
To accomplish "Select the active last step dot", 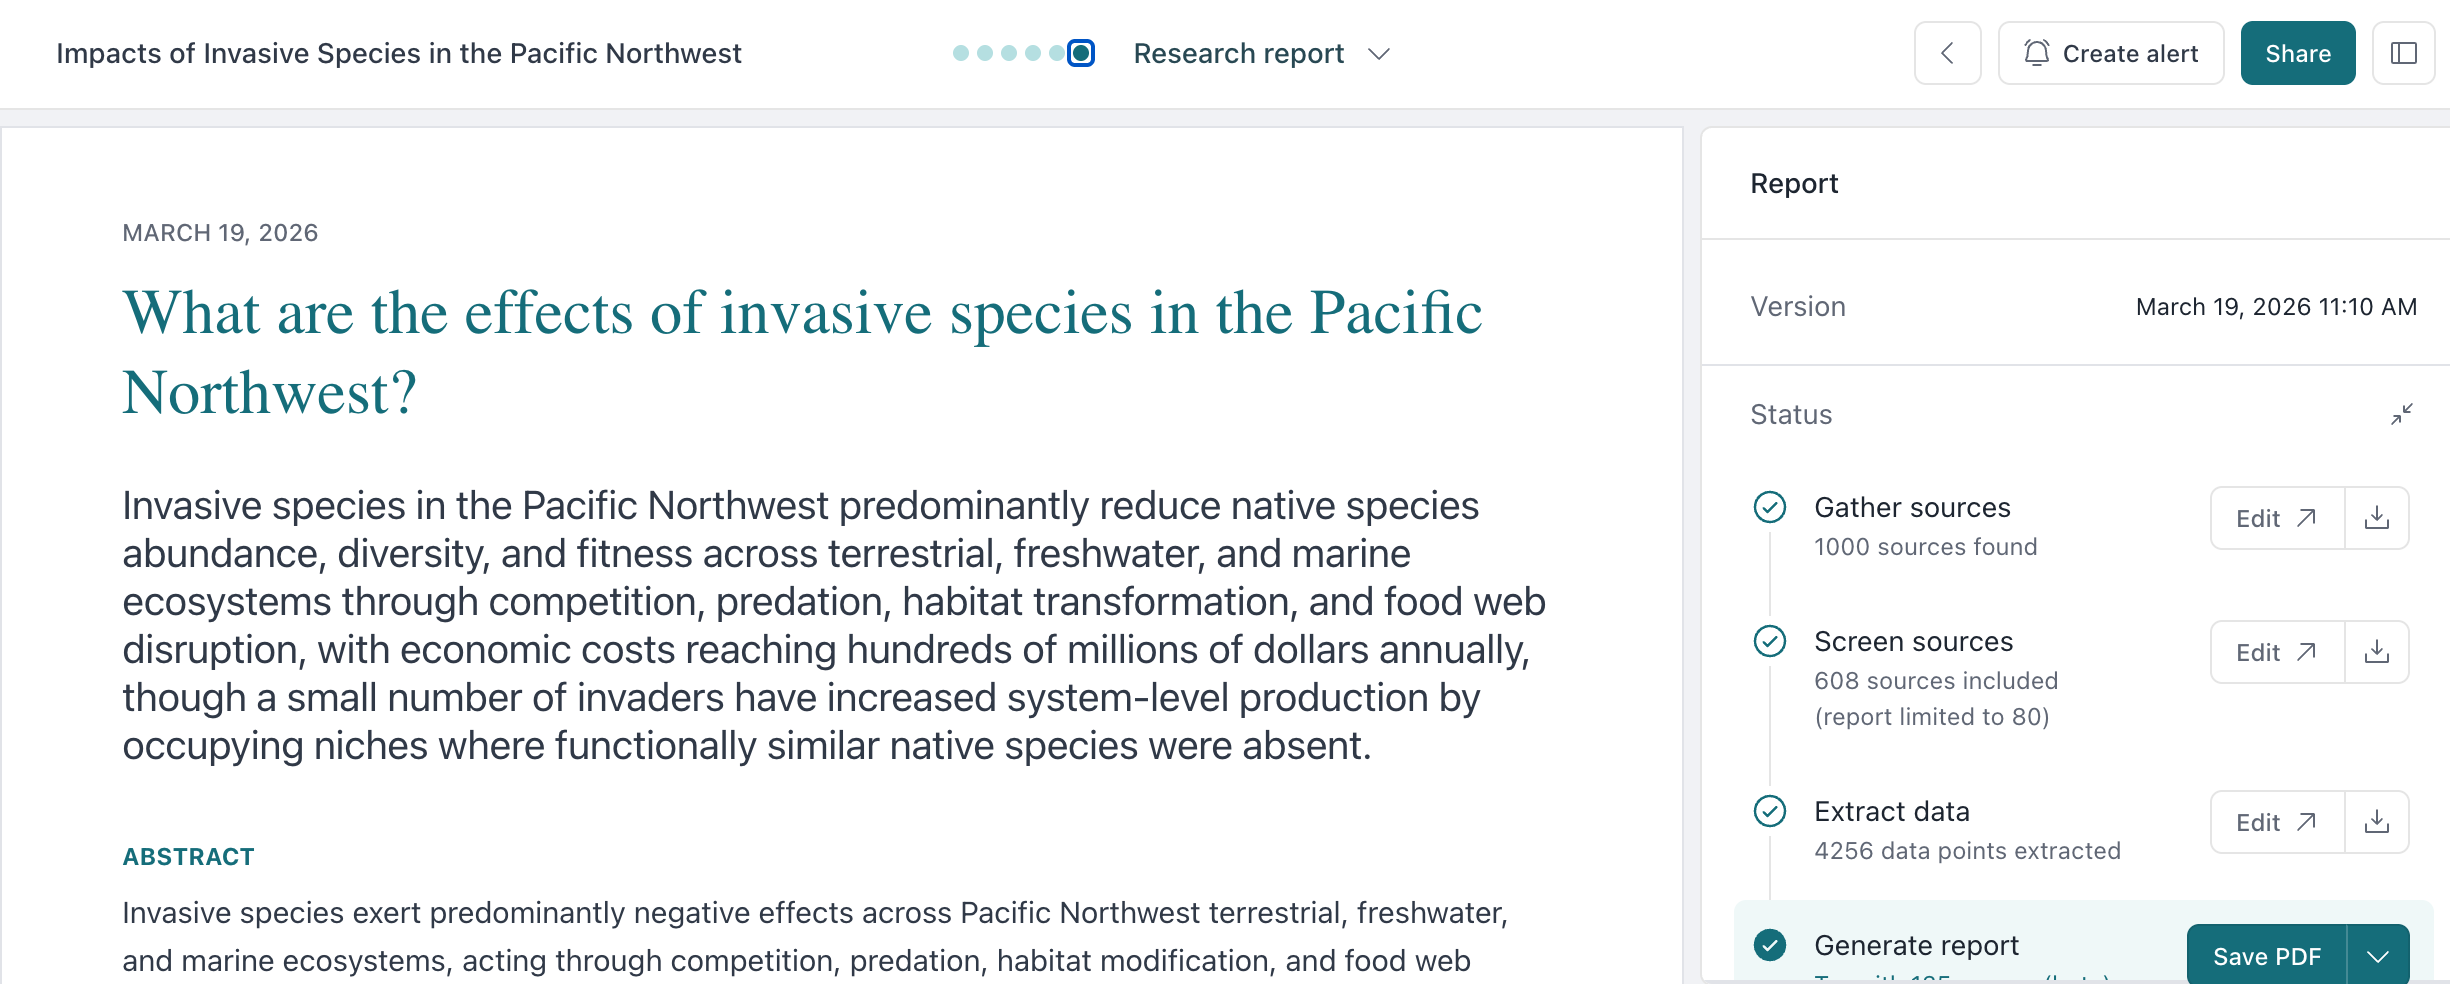I will [x=1081, y=53].
